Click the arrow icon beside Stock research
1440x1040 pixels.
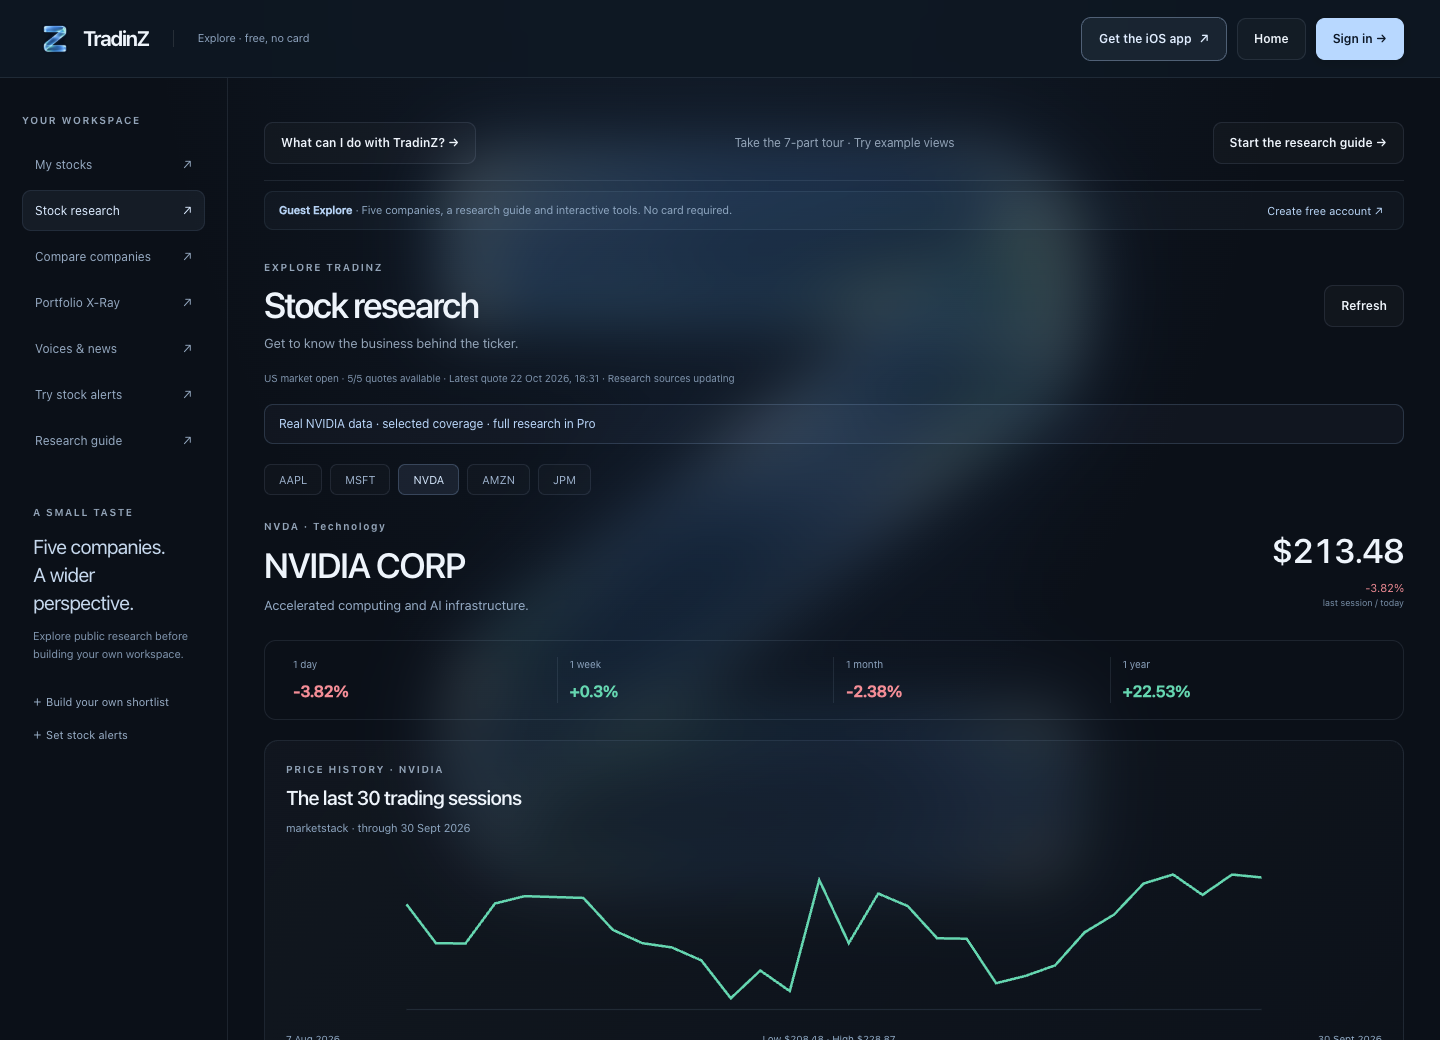187,211
